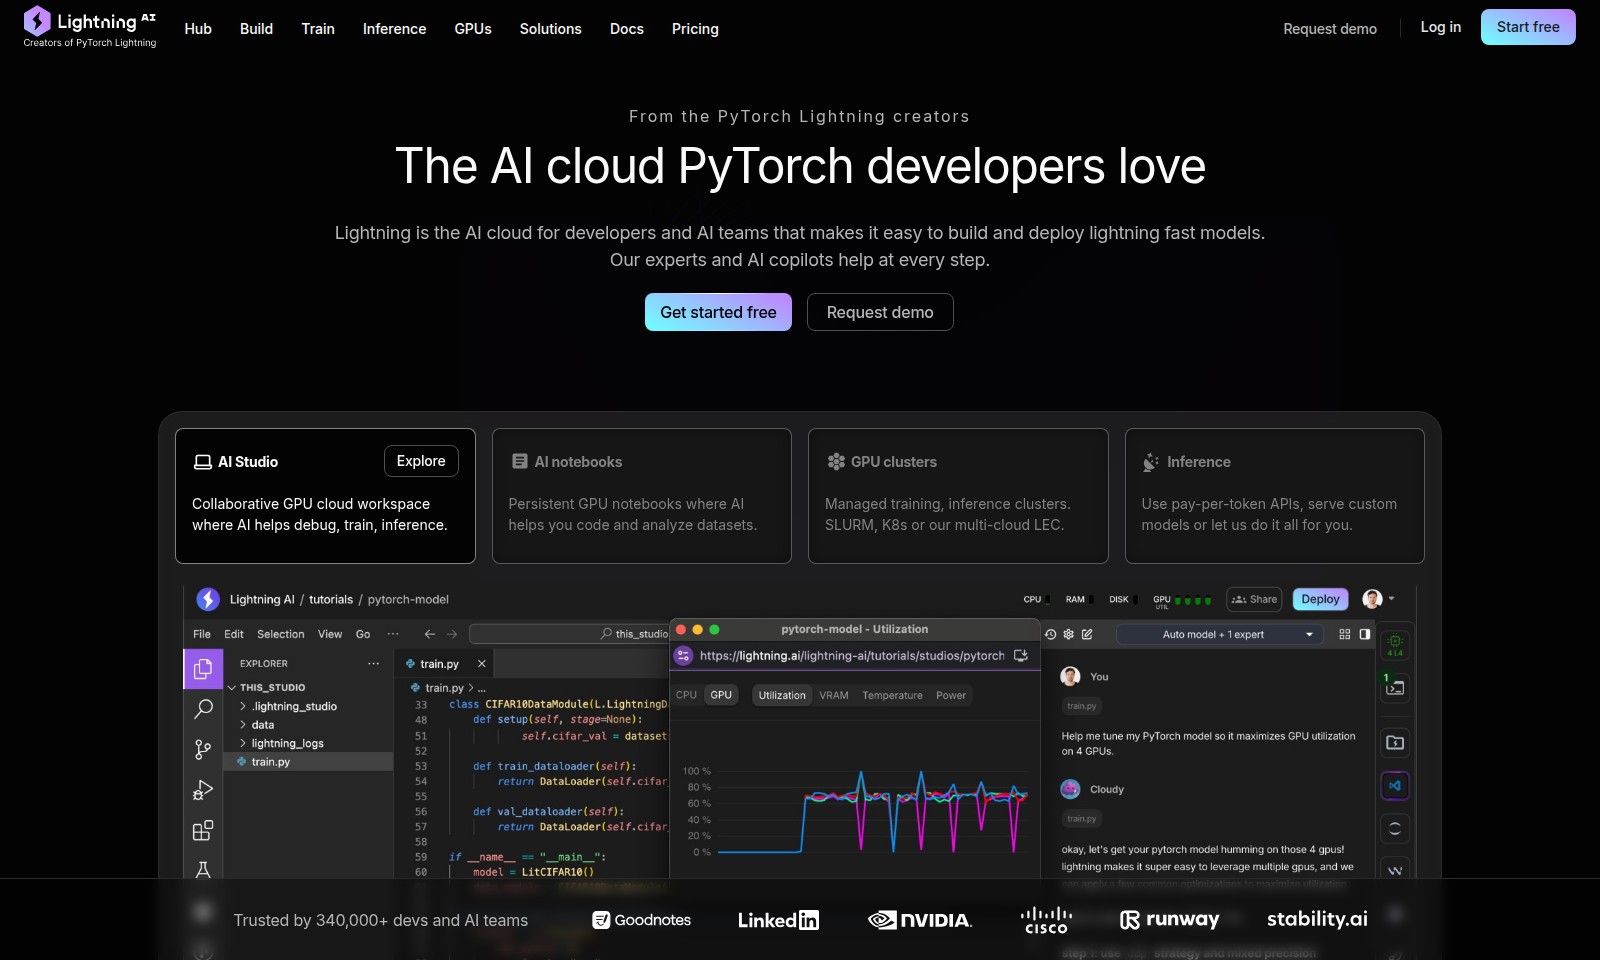
Task: Click the Python icon on train.py tab
Action: click(x=410, y=664)
